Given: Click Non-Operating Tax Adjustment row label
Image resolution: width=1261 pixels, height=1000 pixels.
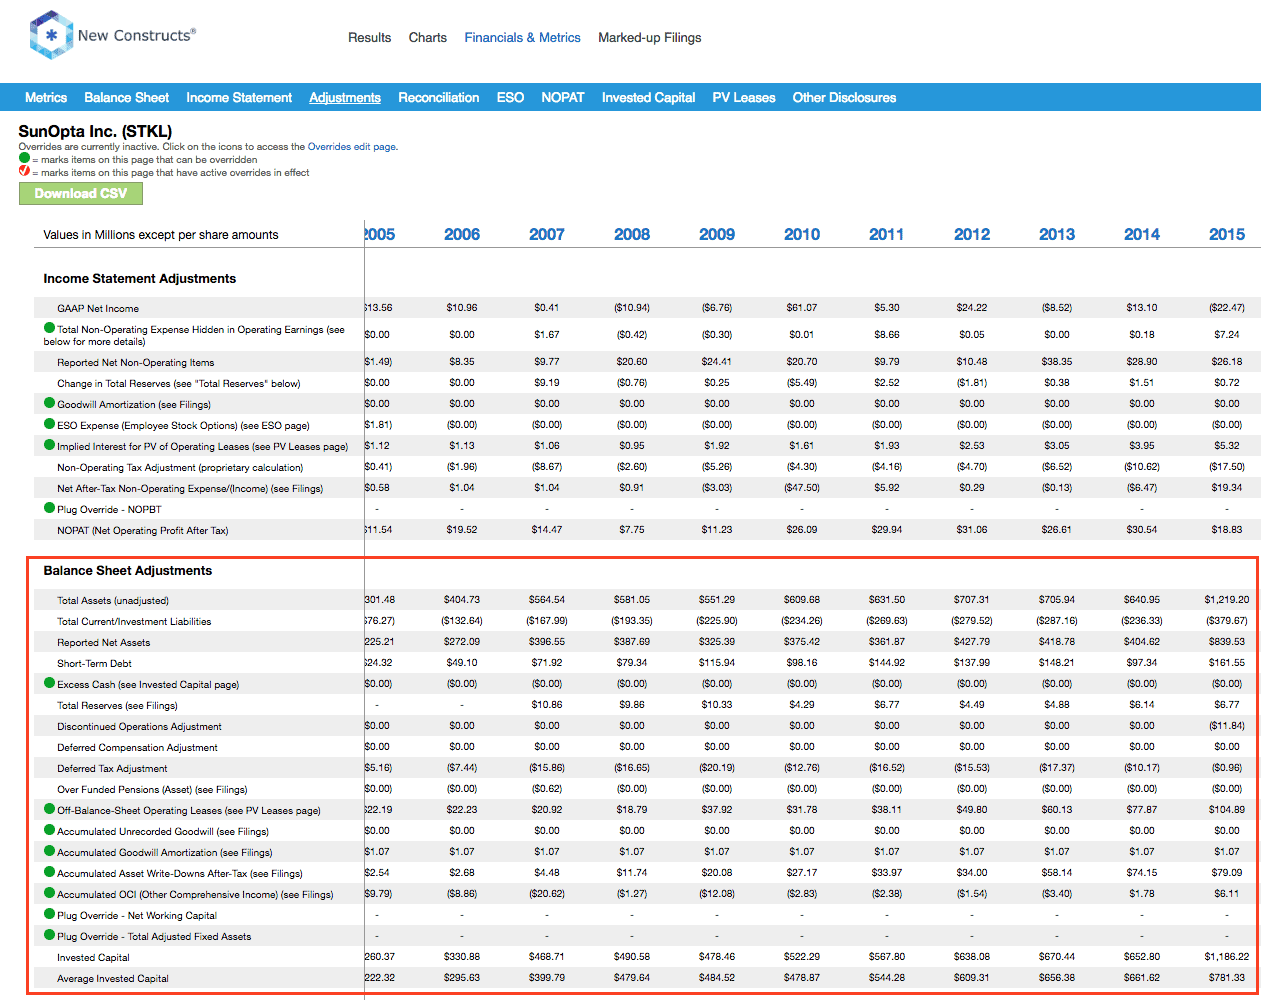Looking at the screenshot, I should coord(180,468).
